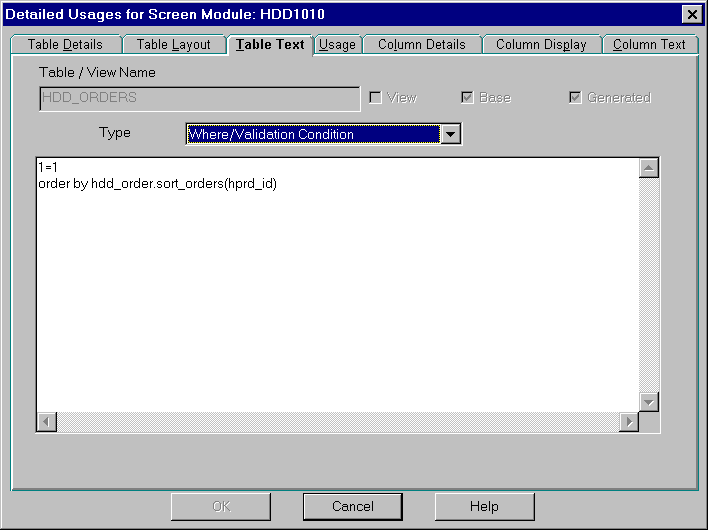
Task: Click the scroll left arrow below text area
Action: pos(46,422)
